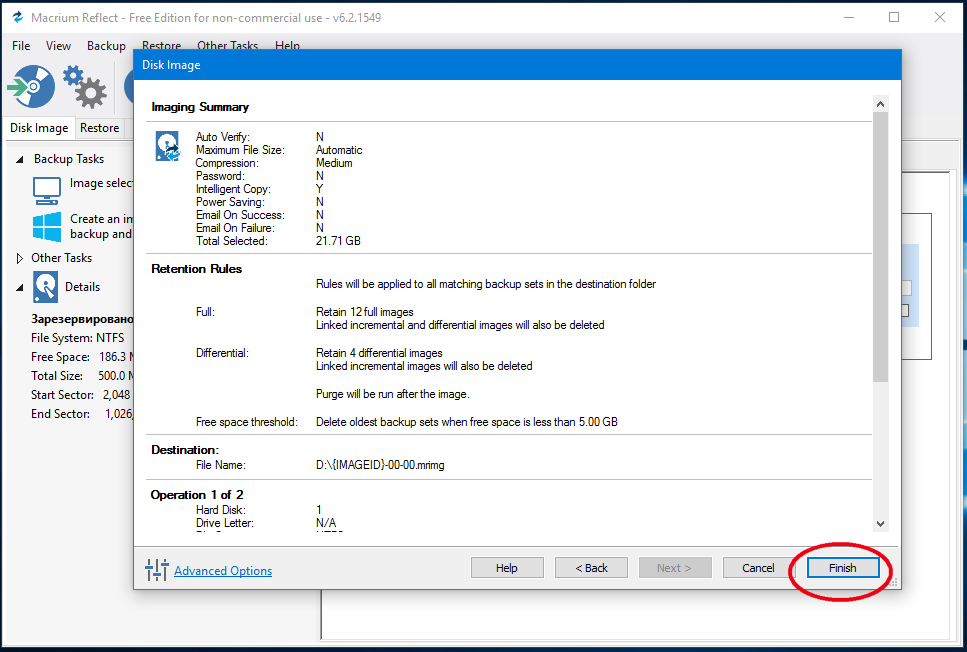
Task: Click the Imaging Summary disk icon
Action: coord(167,146)
